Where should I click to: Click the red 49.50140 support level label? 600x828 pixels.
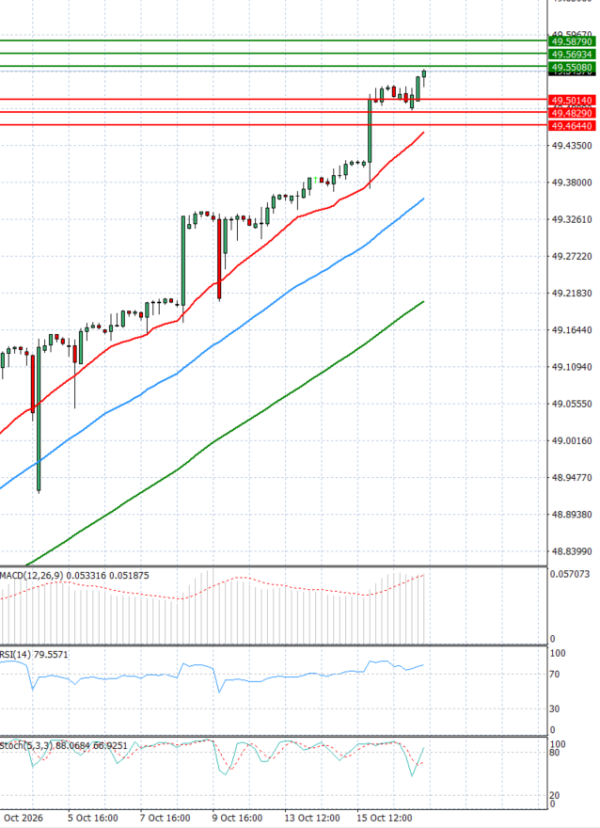point(573,100)
